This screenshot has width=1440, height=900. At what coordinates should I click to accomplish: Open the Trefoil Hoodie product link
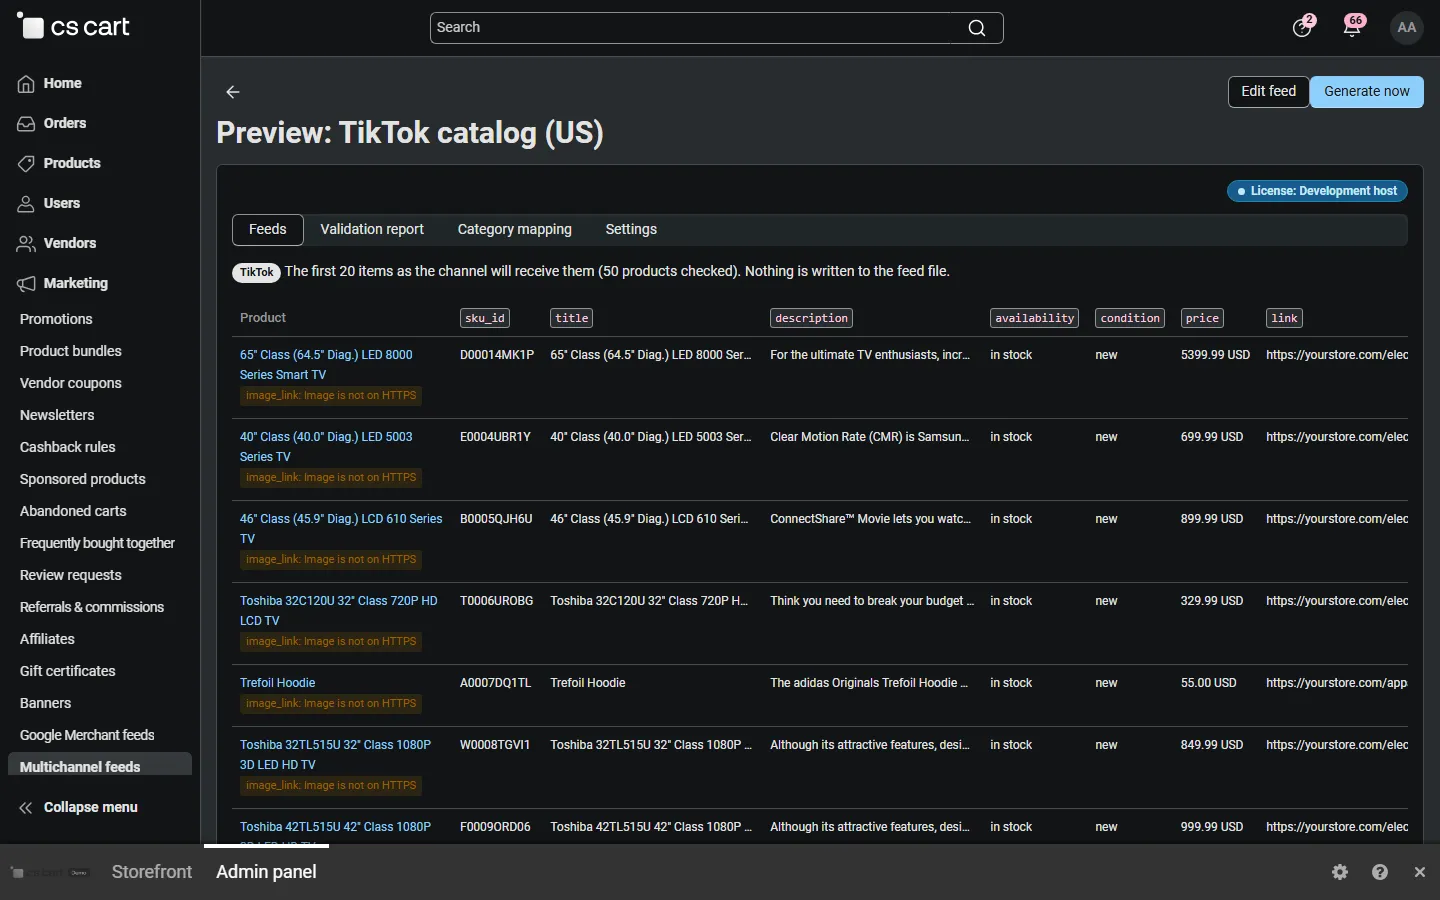click(277, 683)
